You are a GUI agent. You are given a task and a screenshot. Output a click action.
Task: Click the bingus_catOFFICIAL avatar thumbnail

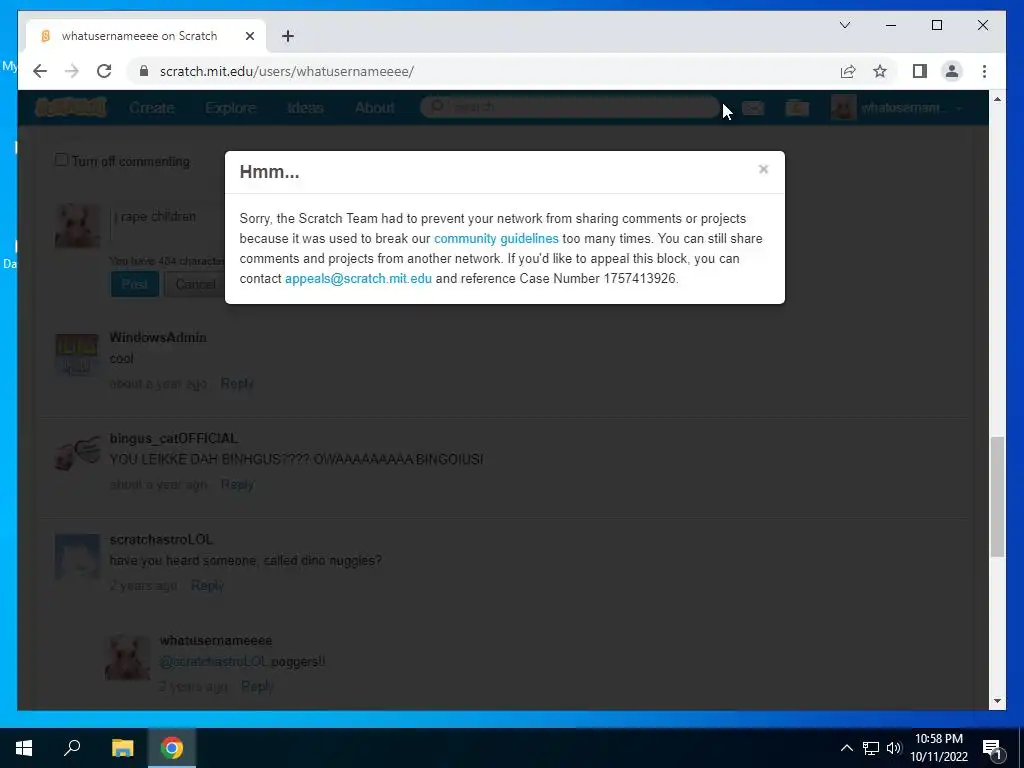tap(77, 455)
